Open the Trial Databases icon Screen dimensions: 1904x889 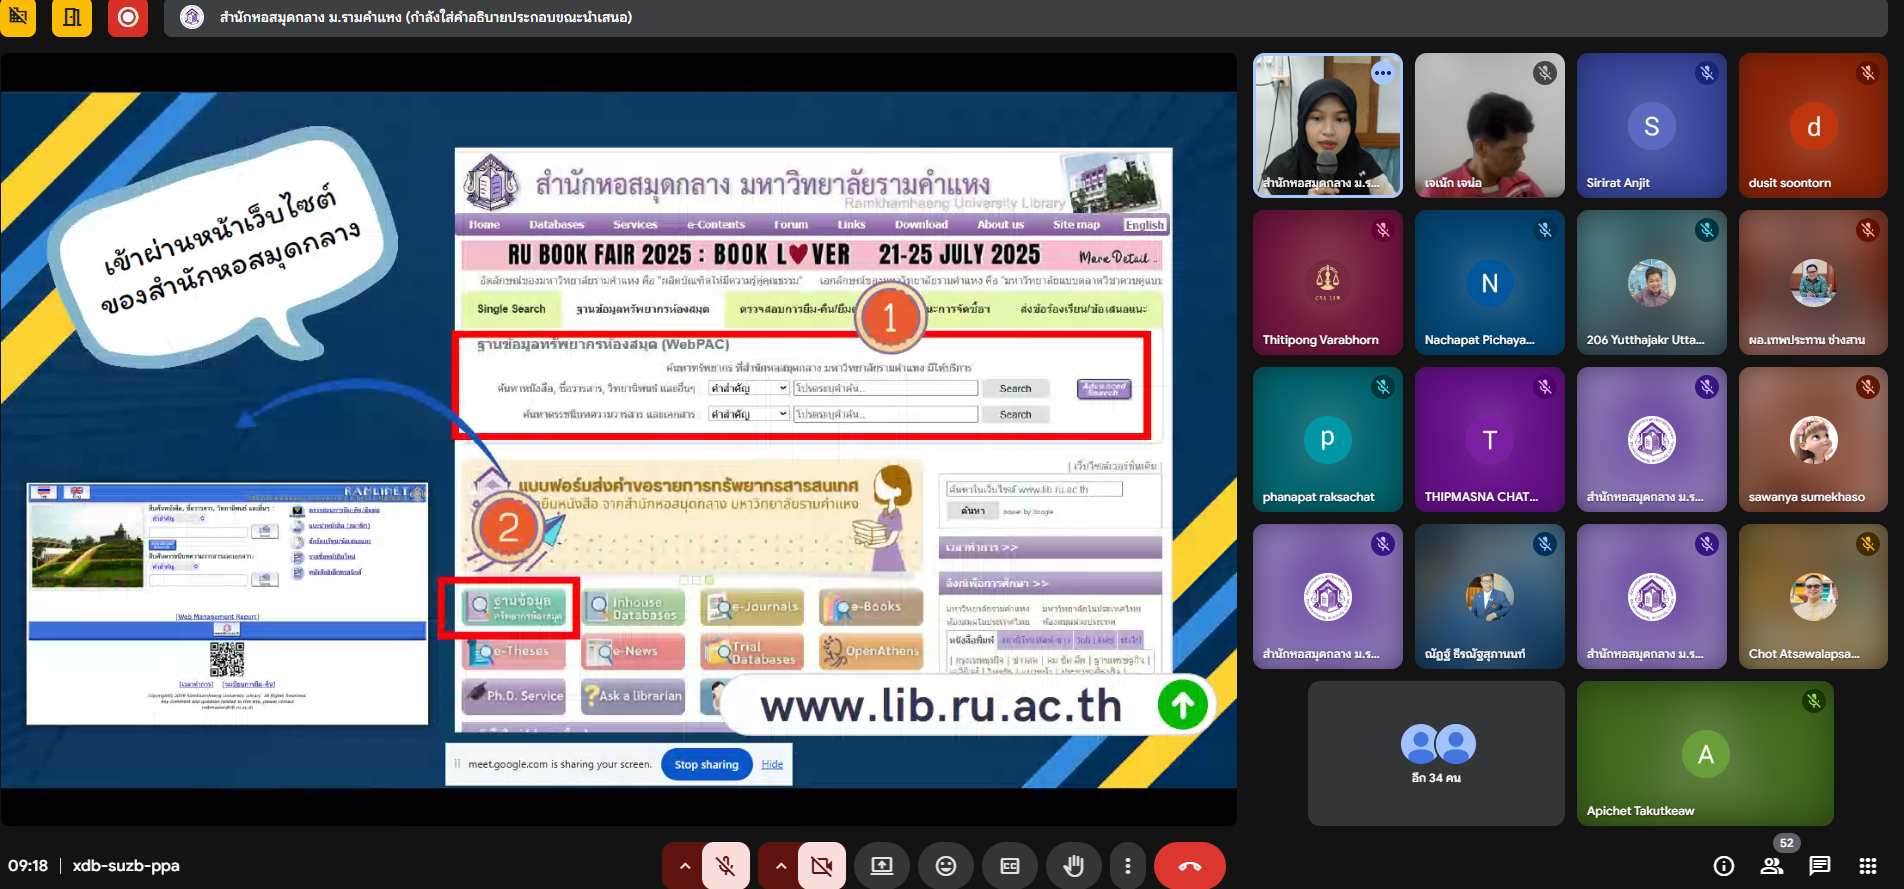[x=752, y=651]
